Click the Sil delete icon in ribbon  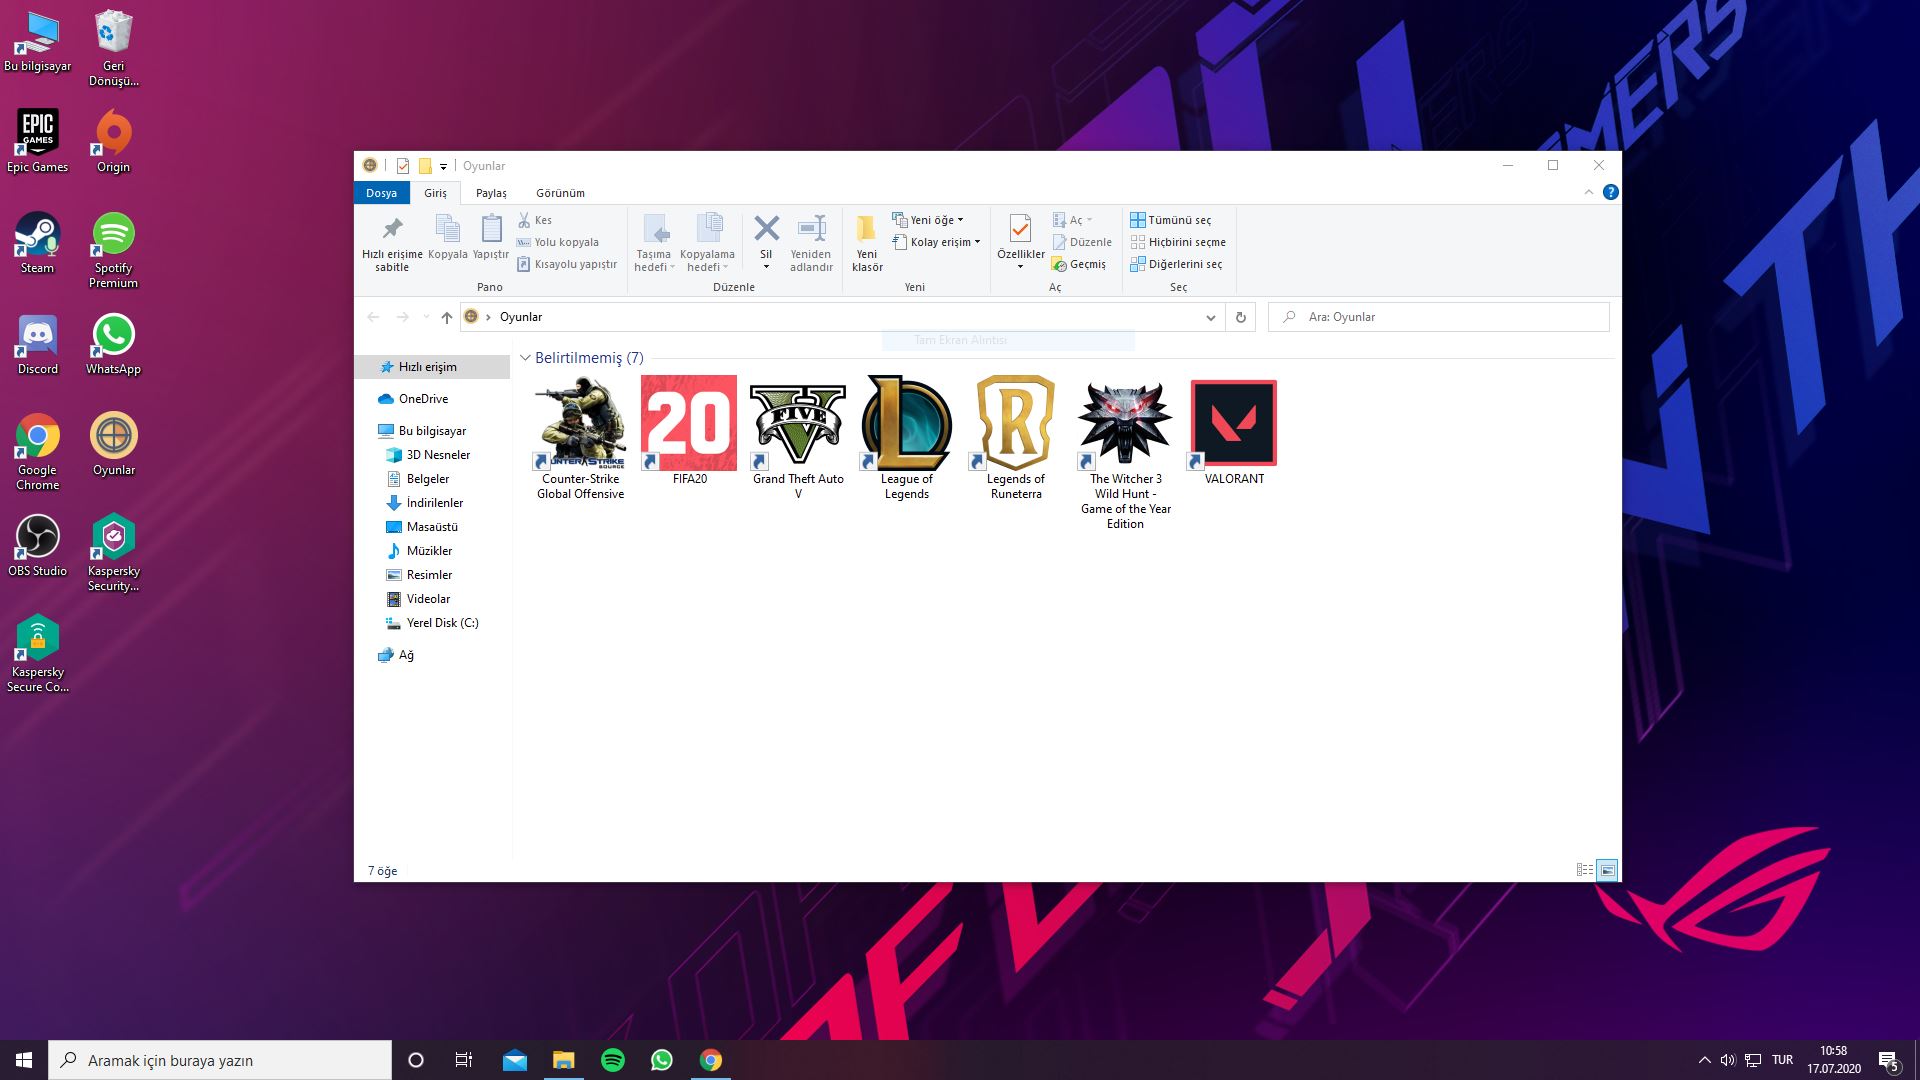(x=766, y=229)
